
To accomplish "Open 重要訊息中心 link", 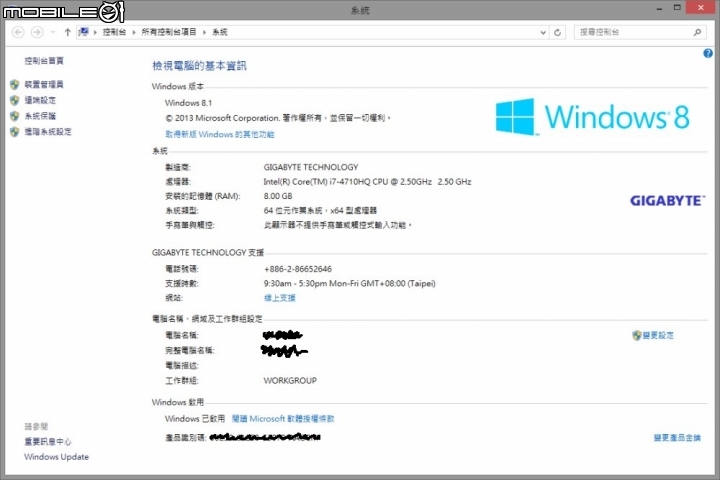I will (x=48, y=441).
